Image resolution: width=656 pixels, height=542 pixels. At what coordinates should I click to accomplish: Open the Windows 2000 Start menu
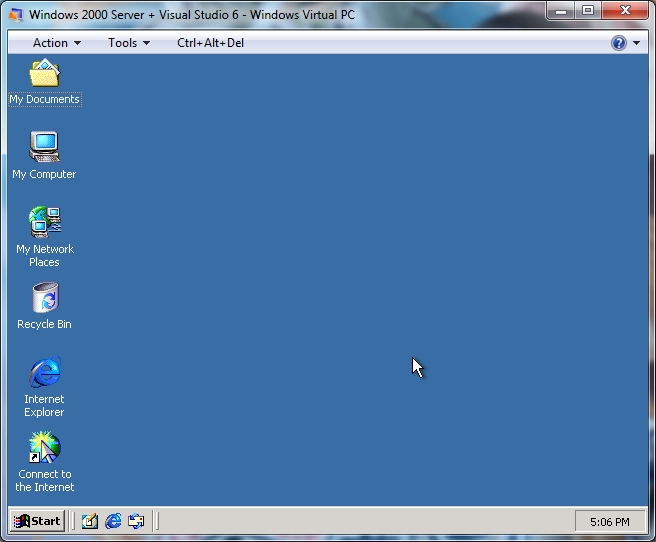click(x=38, y=521)
